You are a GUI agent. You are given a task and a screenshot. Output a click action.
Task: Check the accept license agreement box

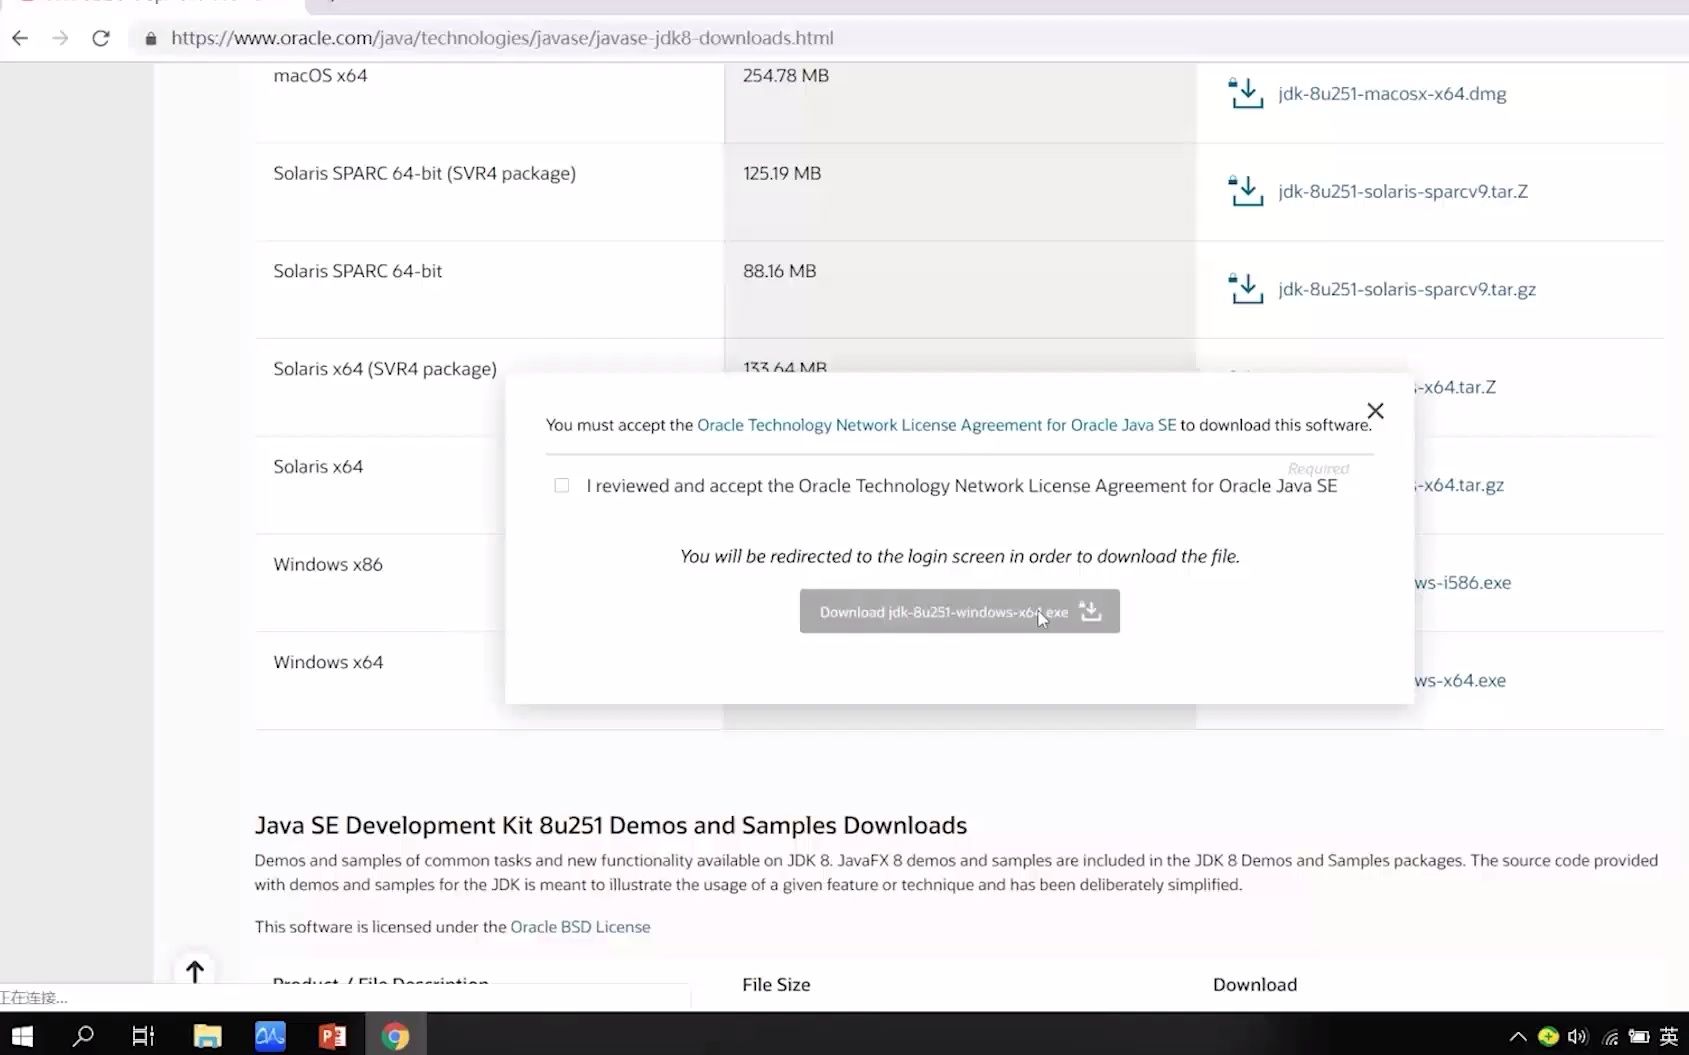562,485
